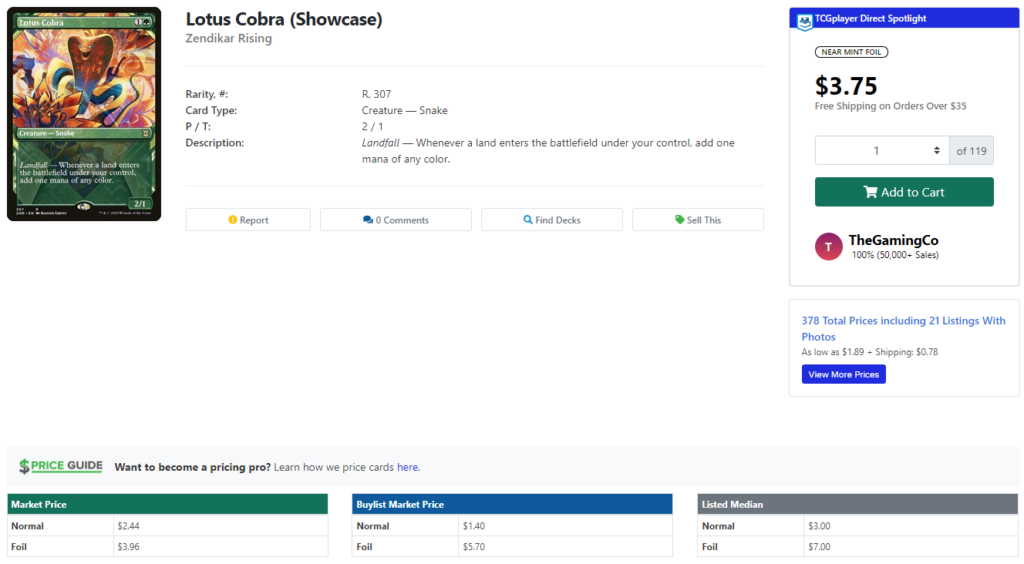
Task: Click 'Free Shipping on Orders Over $35'
Action: [890, 106]
